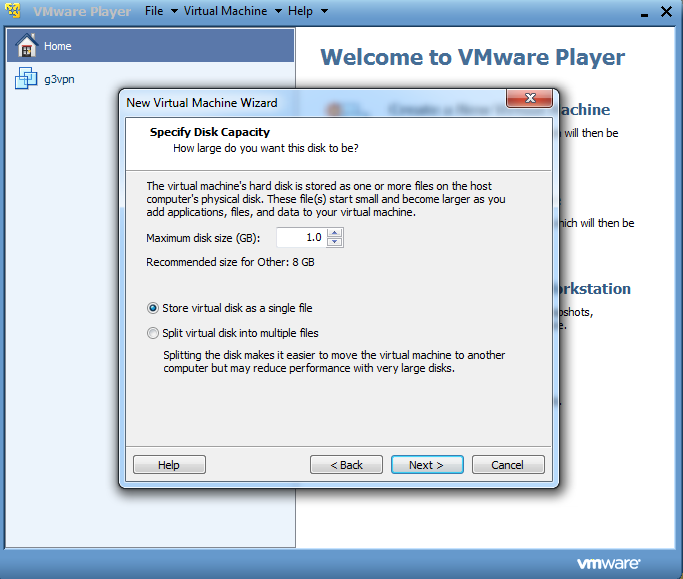Select the Home entry in the library list
The width and height of the screenshot is (683, 579).
[x=58, y=46]
